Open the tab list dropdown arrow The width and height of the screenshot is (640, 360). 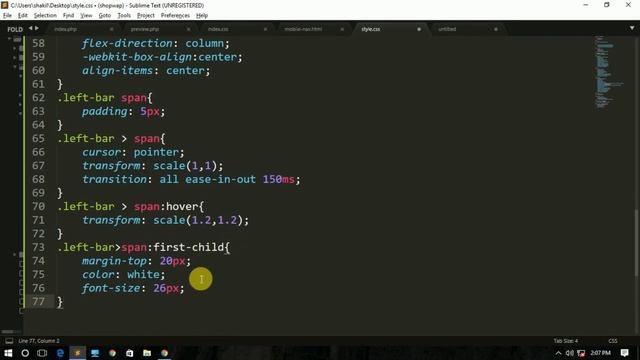(632, 28)
